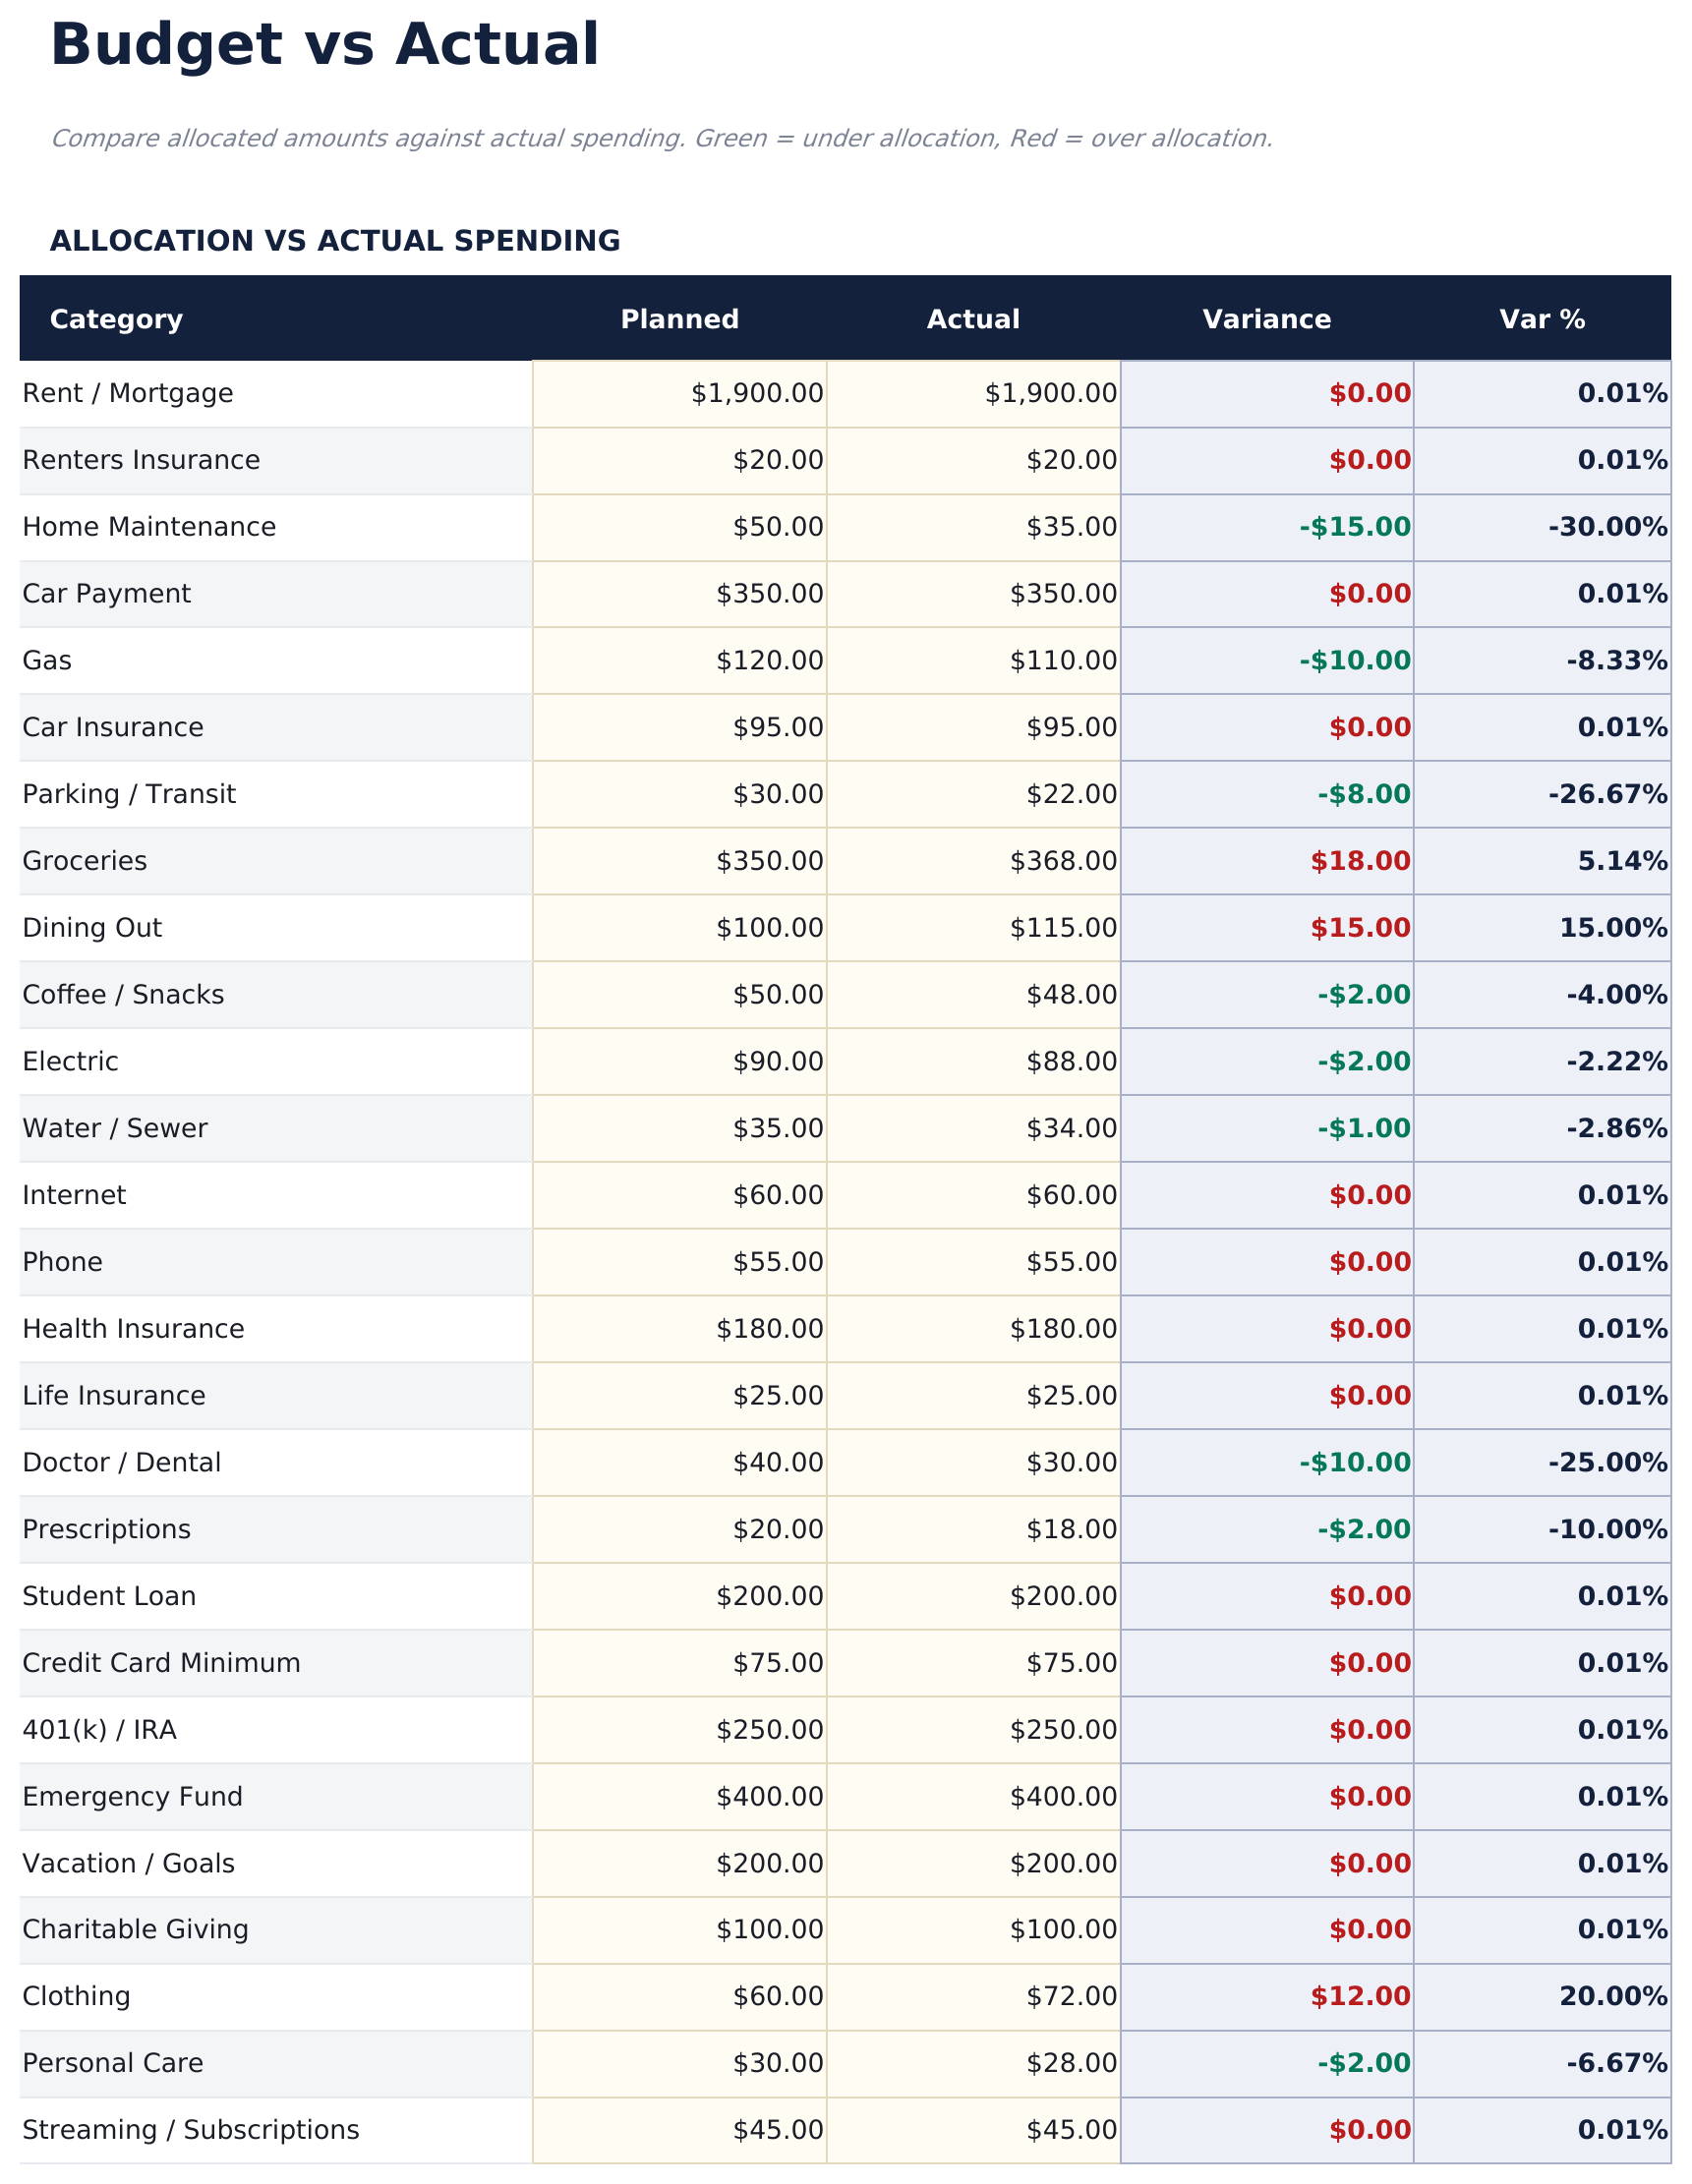
Task: Click the Planned column header
Action: pos(679,319)
